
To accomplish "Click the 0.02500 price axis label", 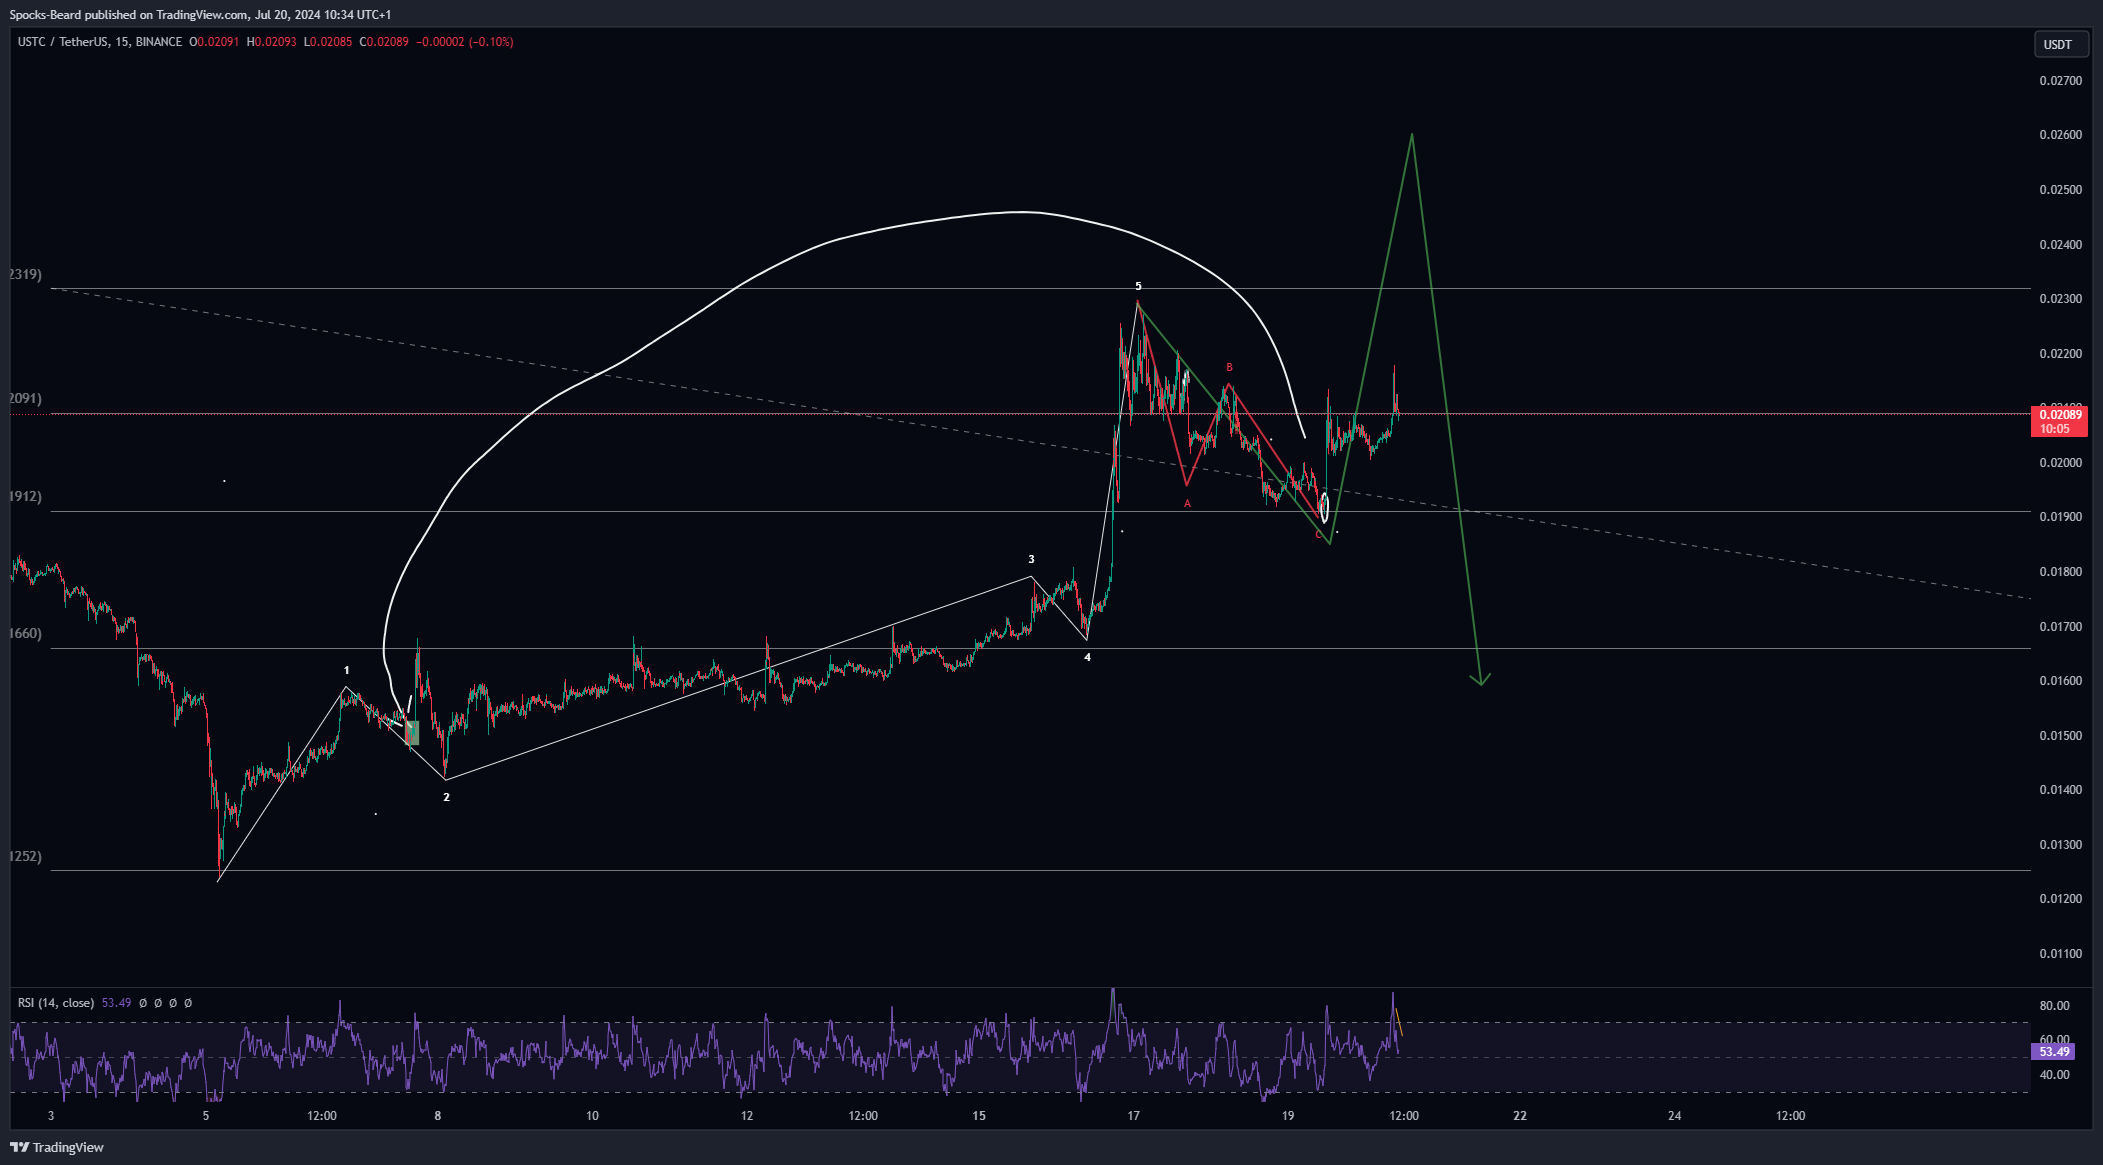I will tap(2060, 190).
